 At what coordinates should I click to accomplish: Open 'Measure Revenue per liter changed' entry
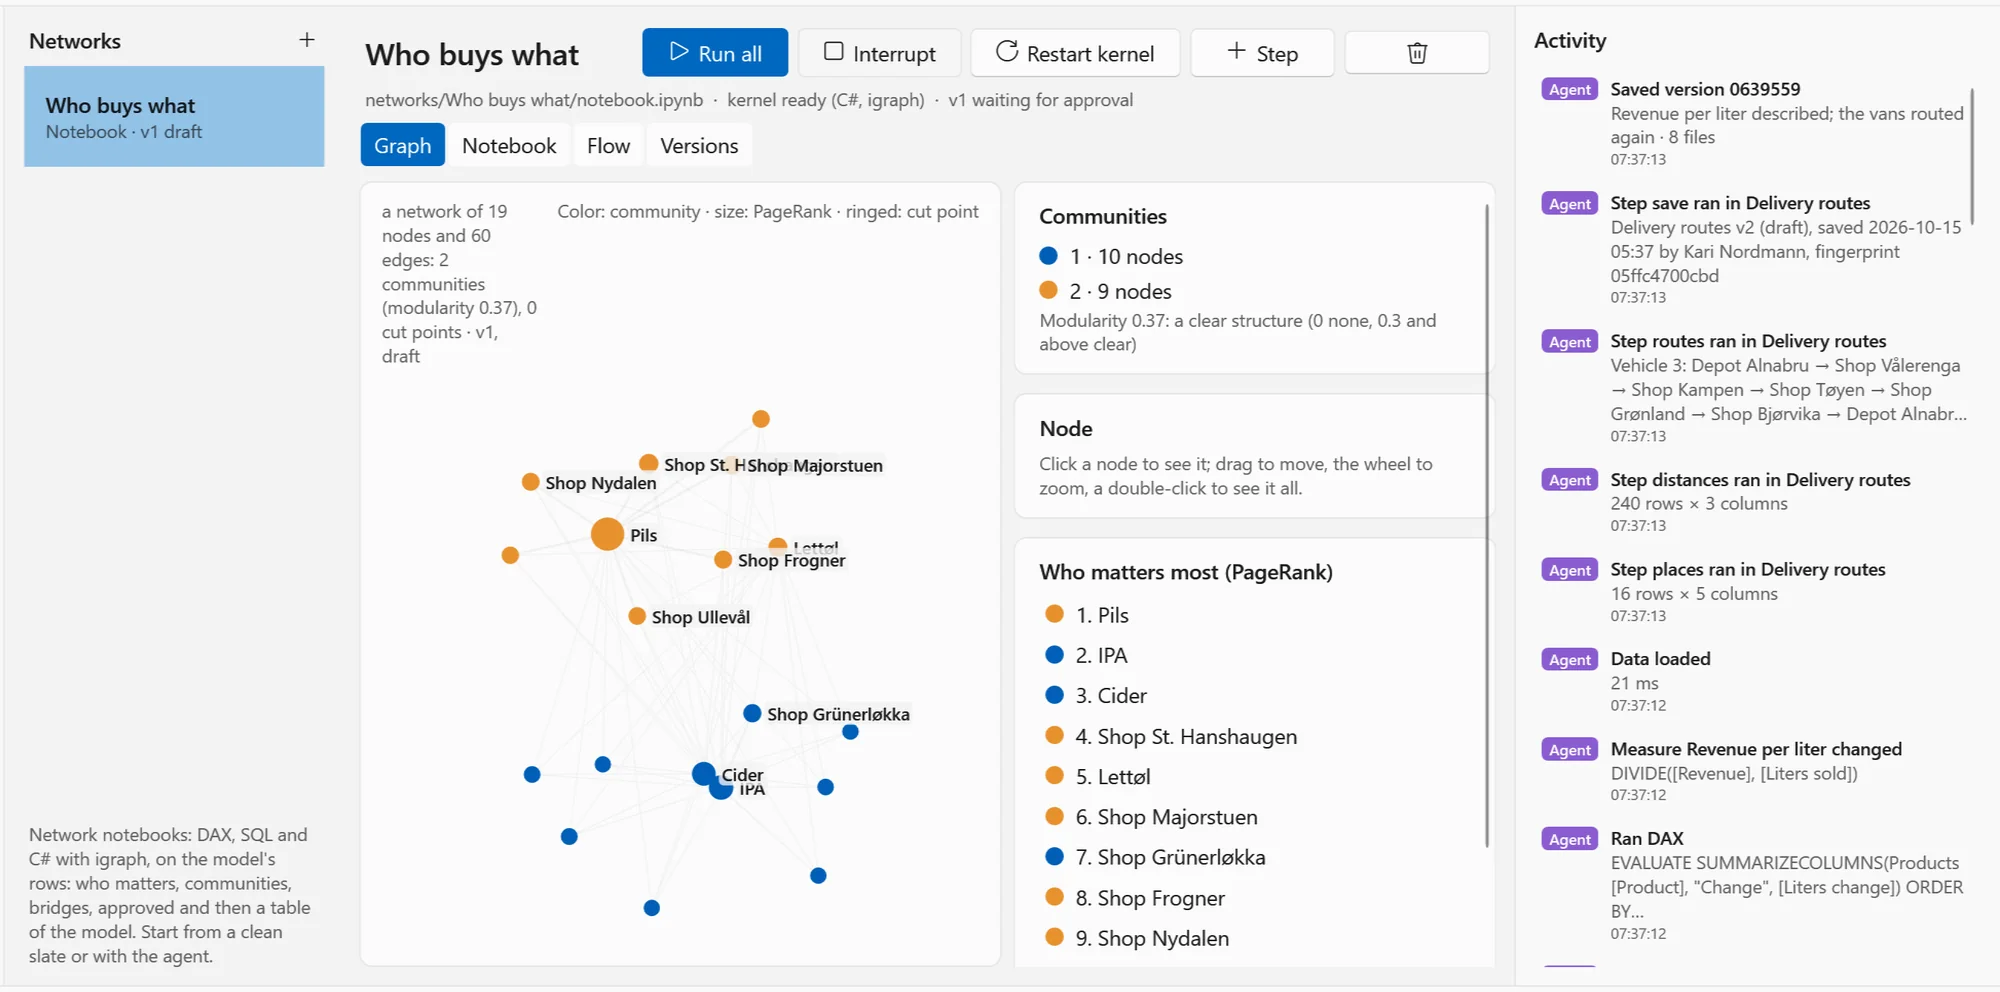(x=1754, y=771)
